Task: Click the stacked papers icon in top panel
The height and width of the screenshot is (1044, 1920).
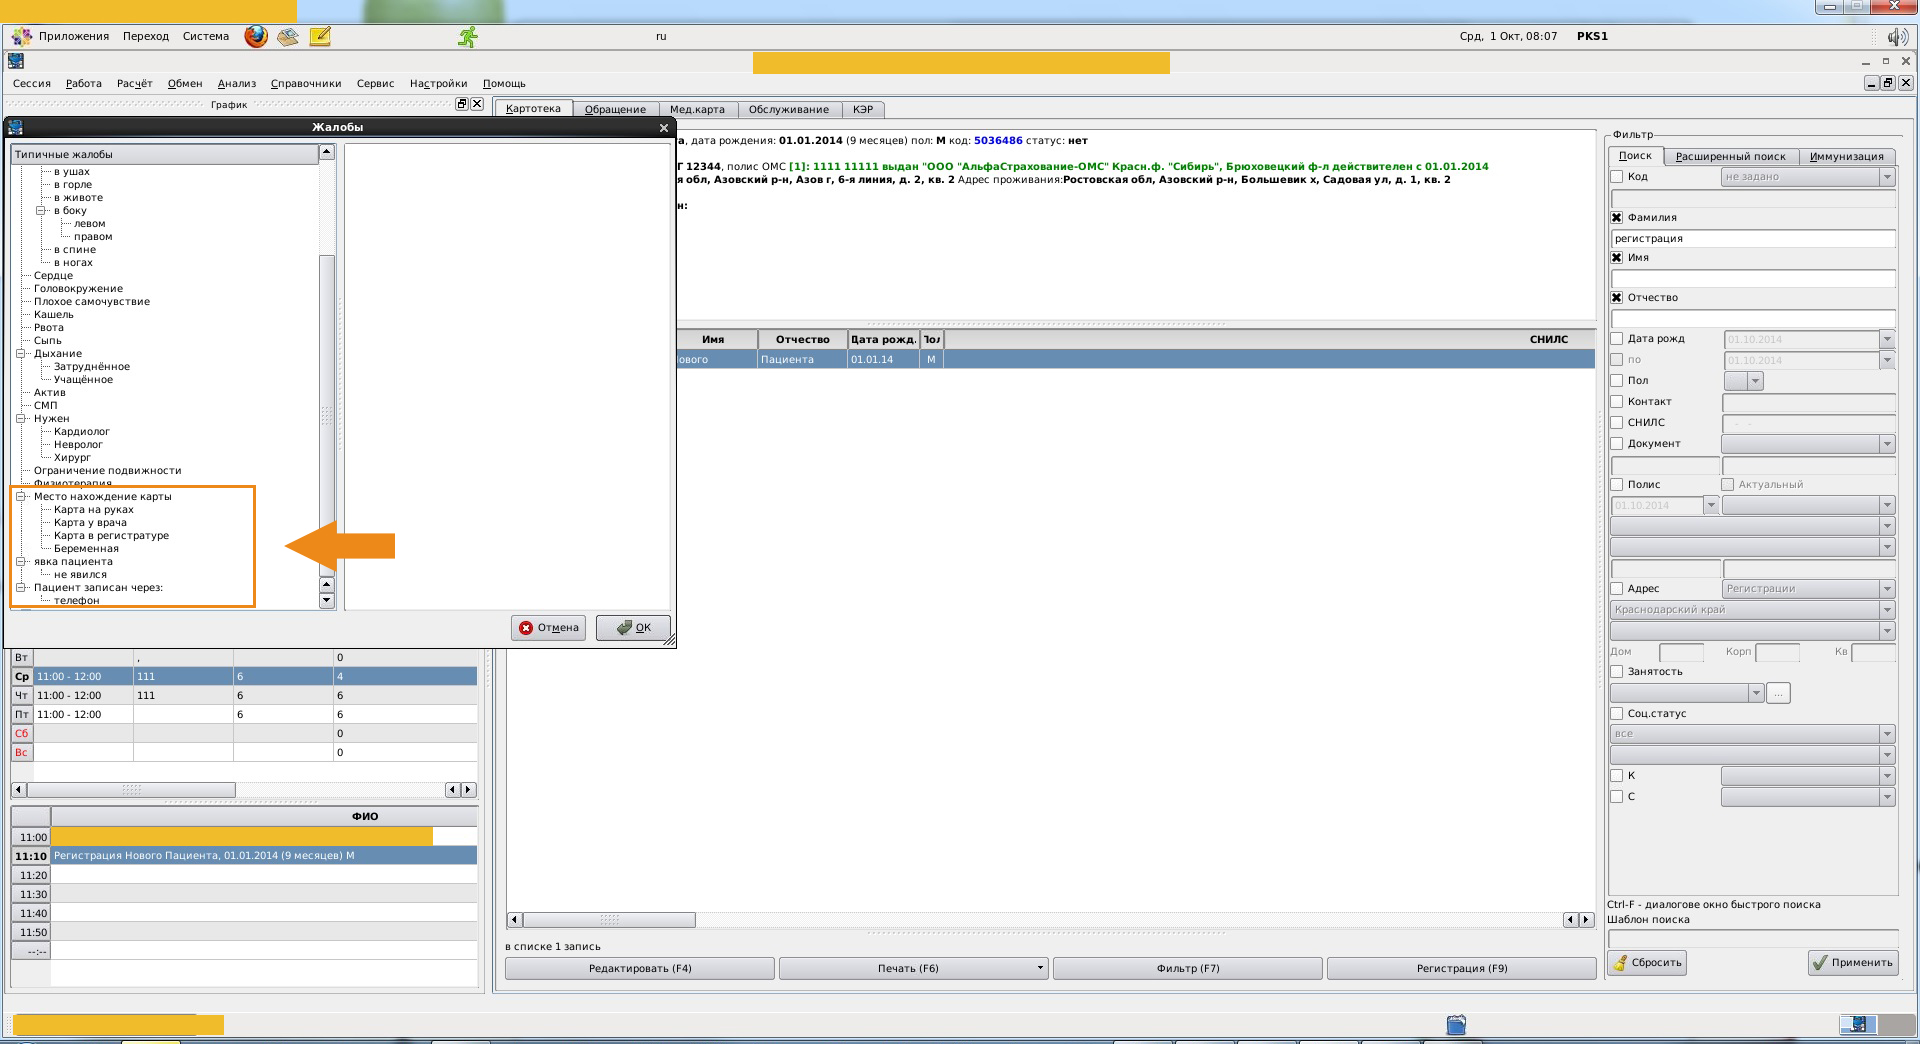Action: pyautogui.click(x=288, y=37)
